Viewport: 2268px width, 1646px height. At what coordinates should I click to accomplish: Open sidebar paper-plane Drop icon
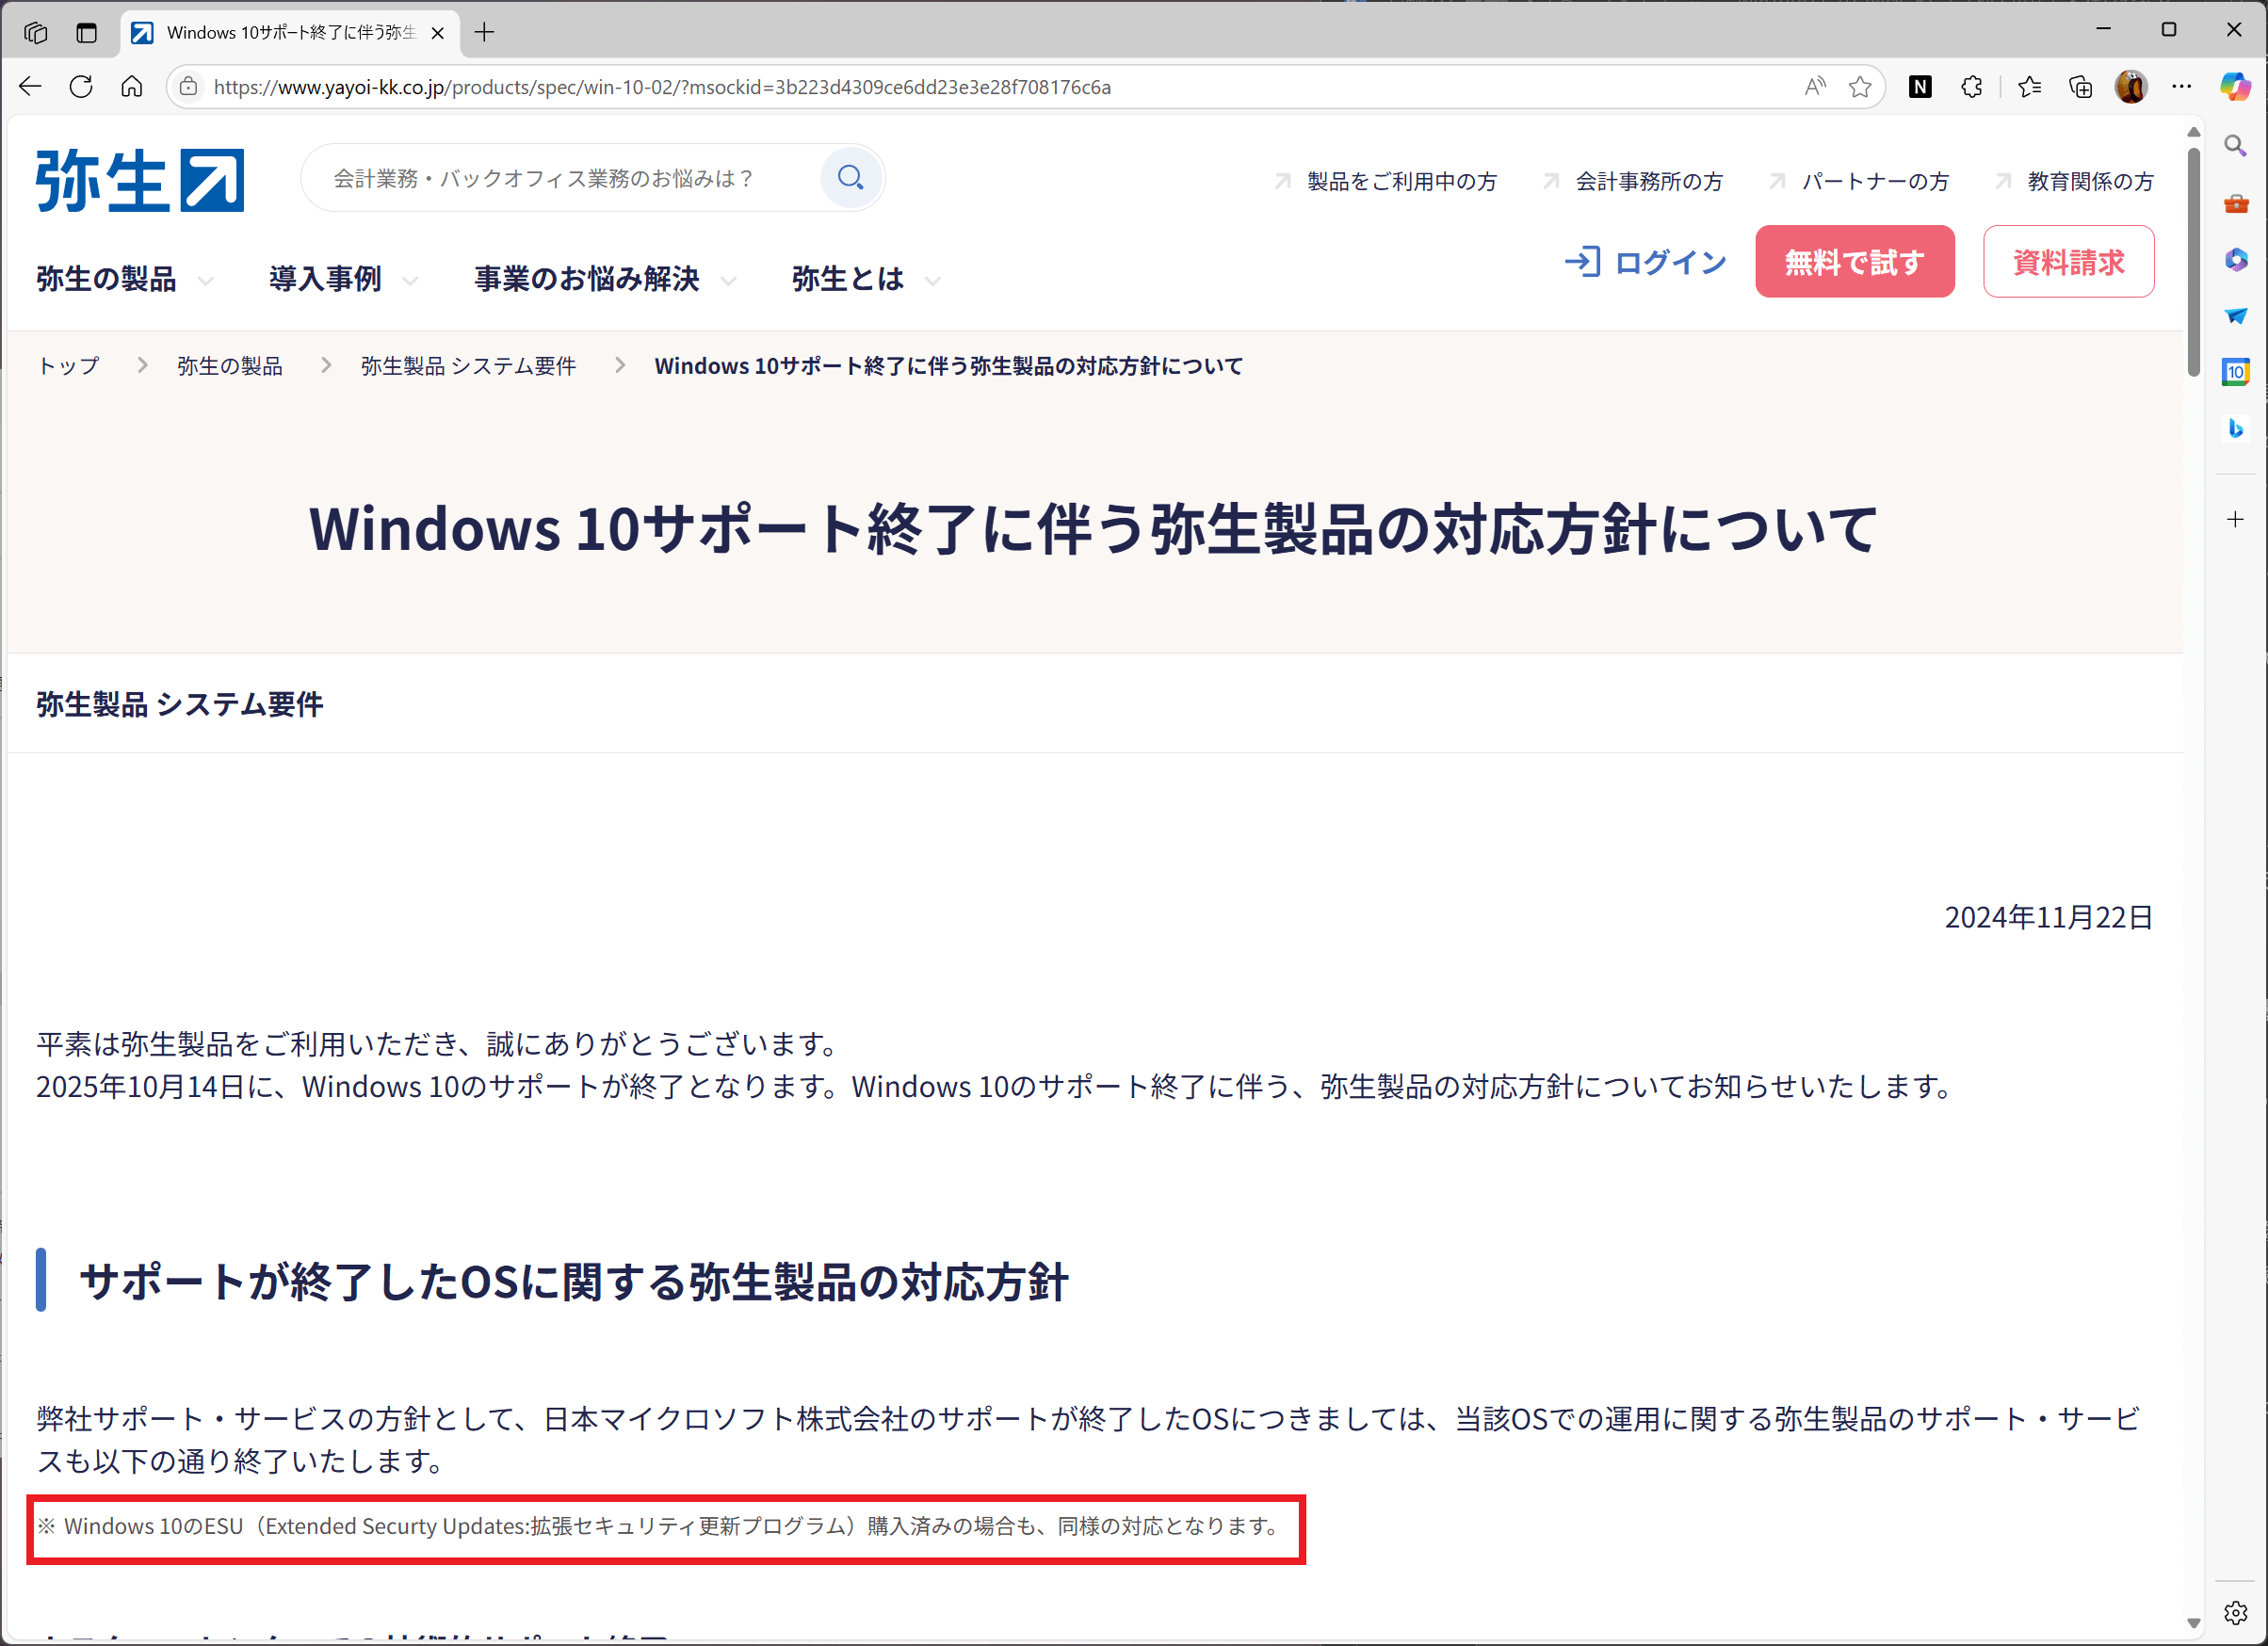(2235, 316)
